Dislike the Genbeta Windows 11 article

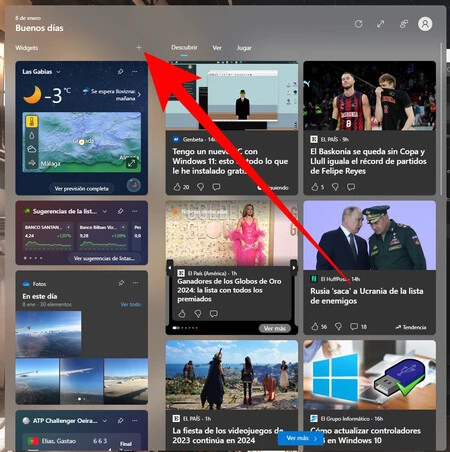pyautogui.click(x=200, y=187)
